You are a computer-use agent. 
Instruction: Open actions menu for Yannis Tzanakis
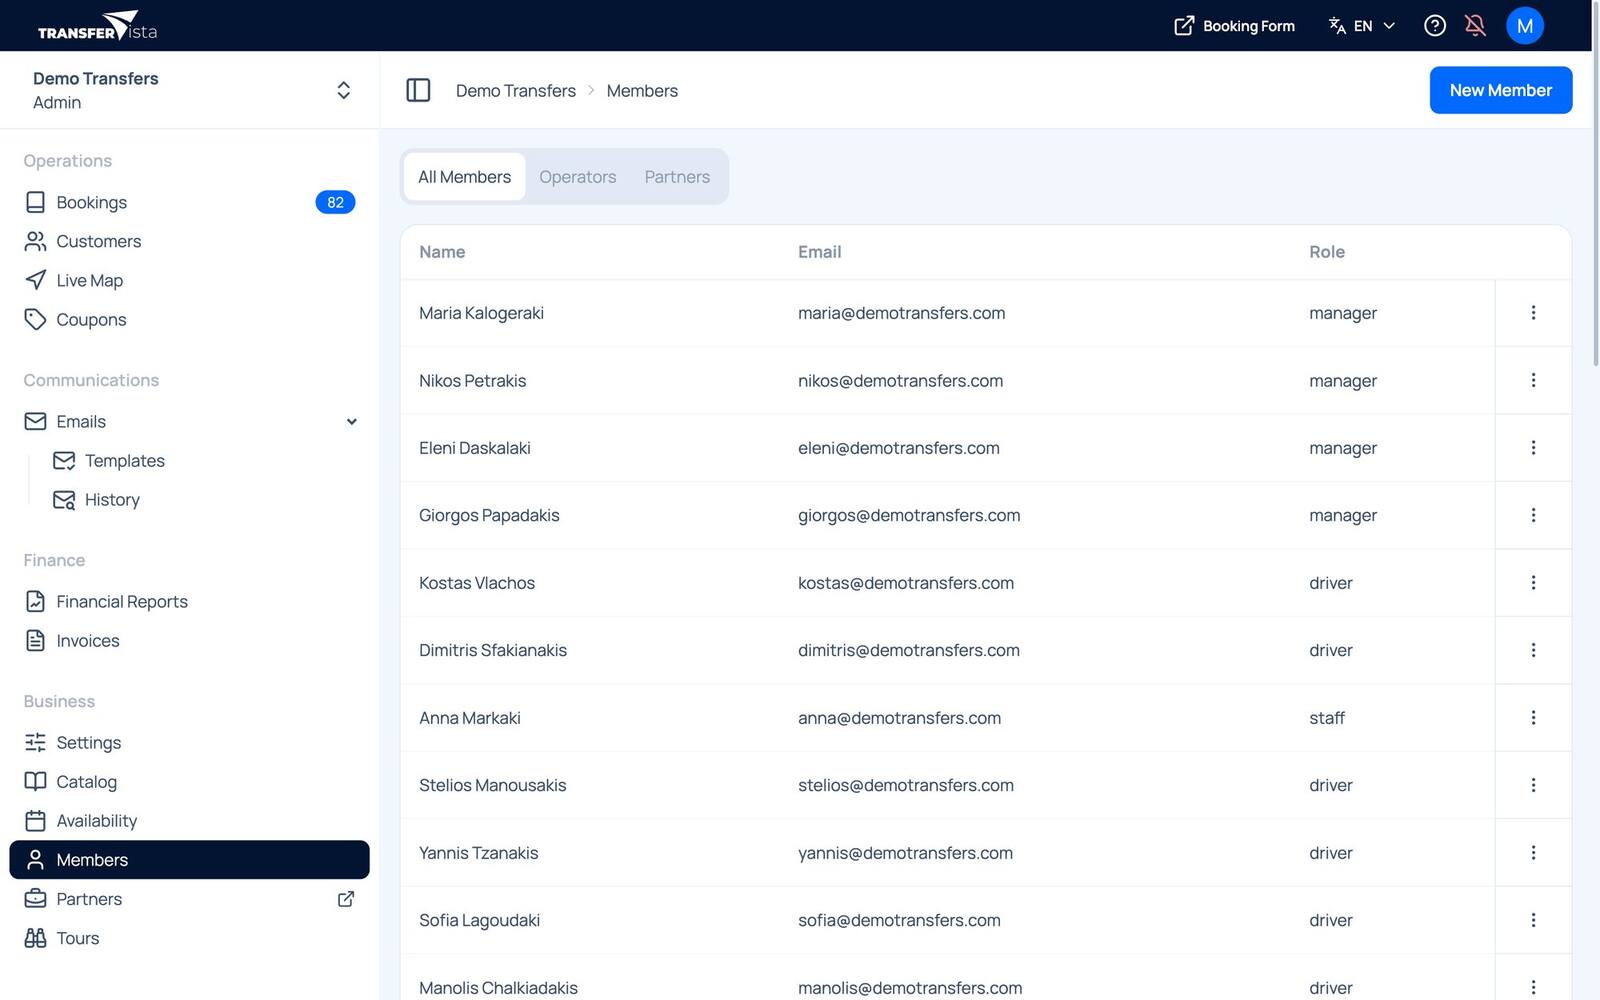[1533, 853]
